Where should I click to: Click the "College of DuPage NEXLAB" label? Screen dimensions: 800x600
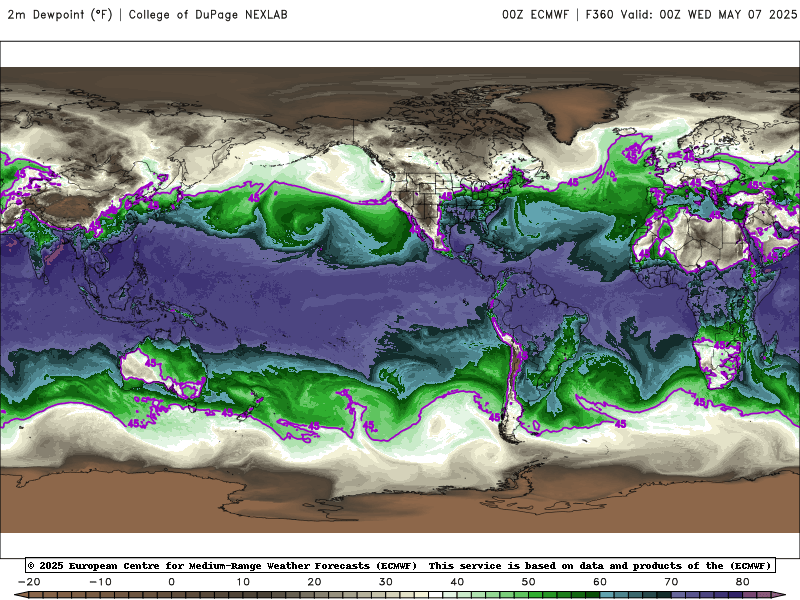pos(208,14)
